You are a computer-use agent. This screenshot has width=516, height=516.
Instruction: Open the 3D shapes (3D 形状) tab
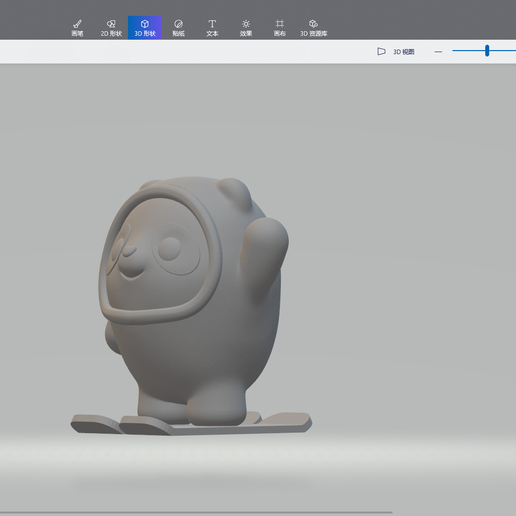pos(145,28)
